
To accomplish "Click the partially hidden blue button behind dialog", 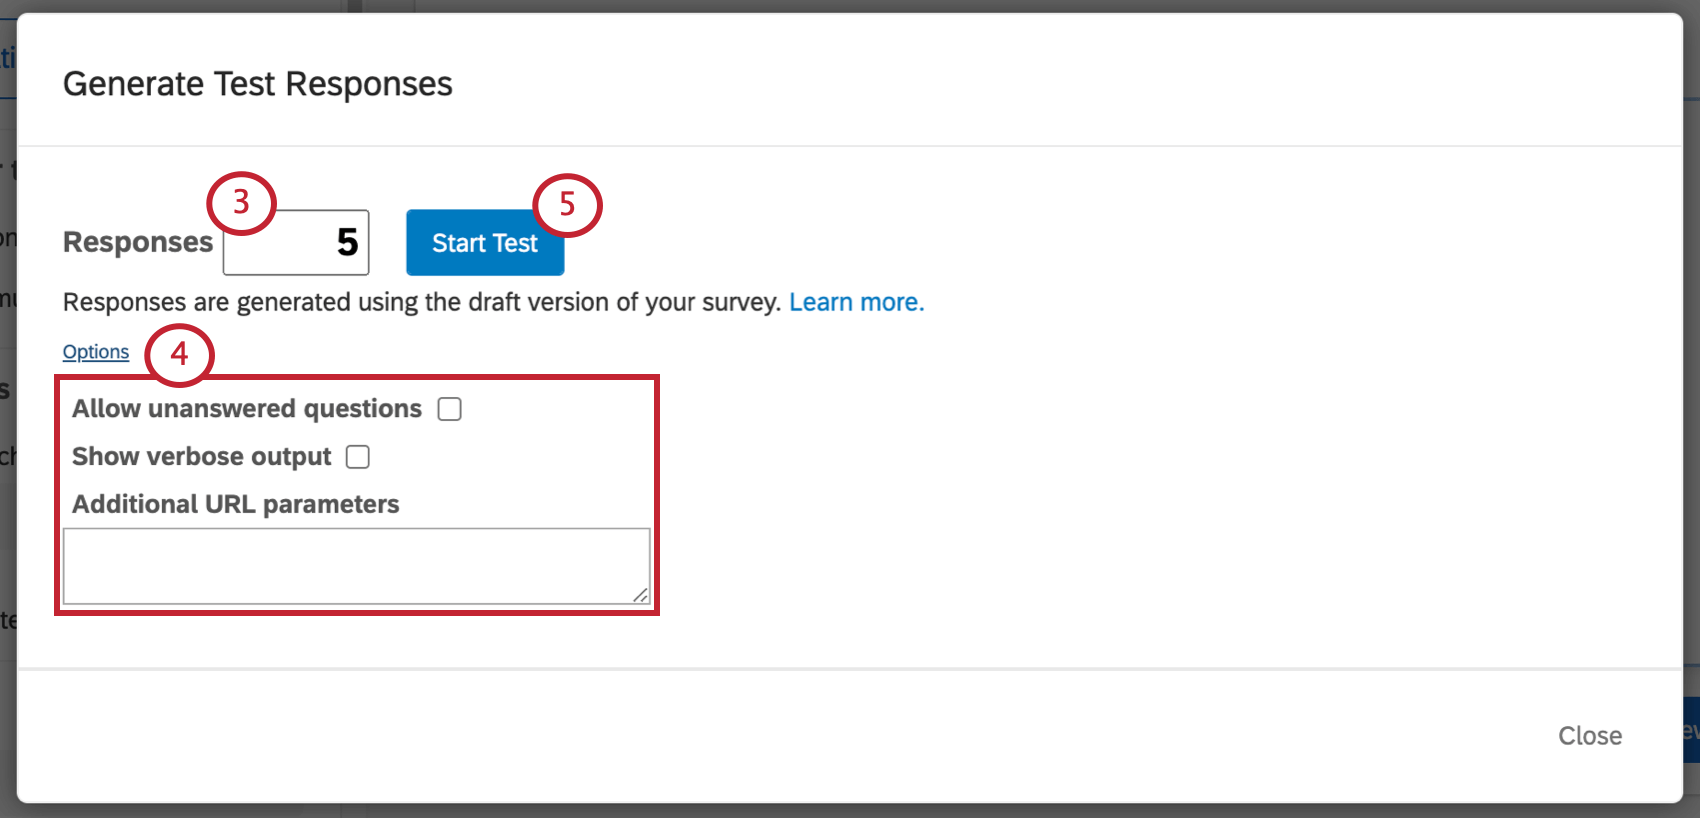I will [1691, 730].
